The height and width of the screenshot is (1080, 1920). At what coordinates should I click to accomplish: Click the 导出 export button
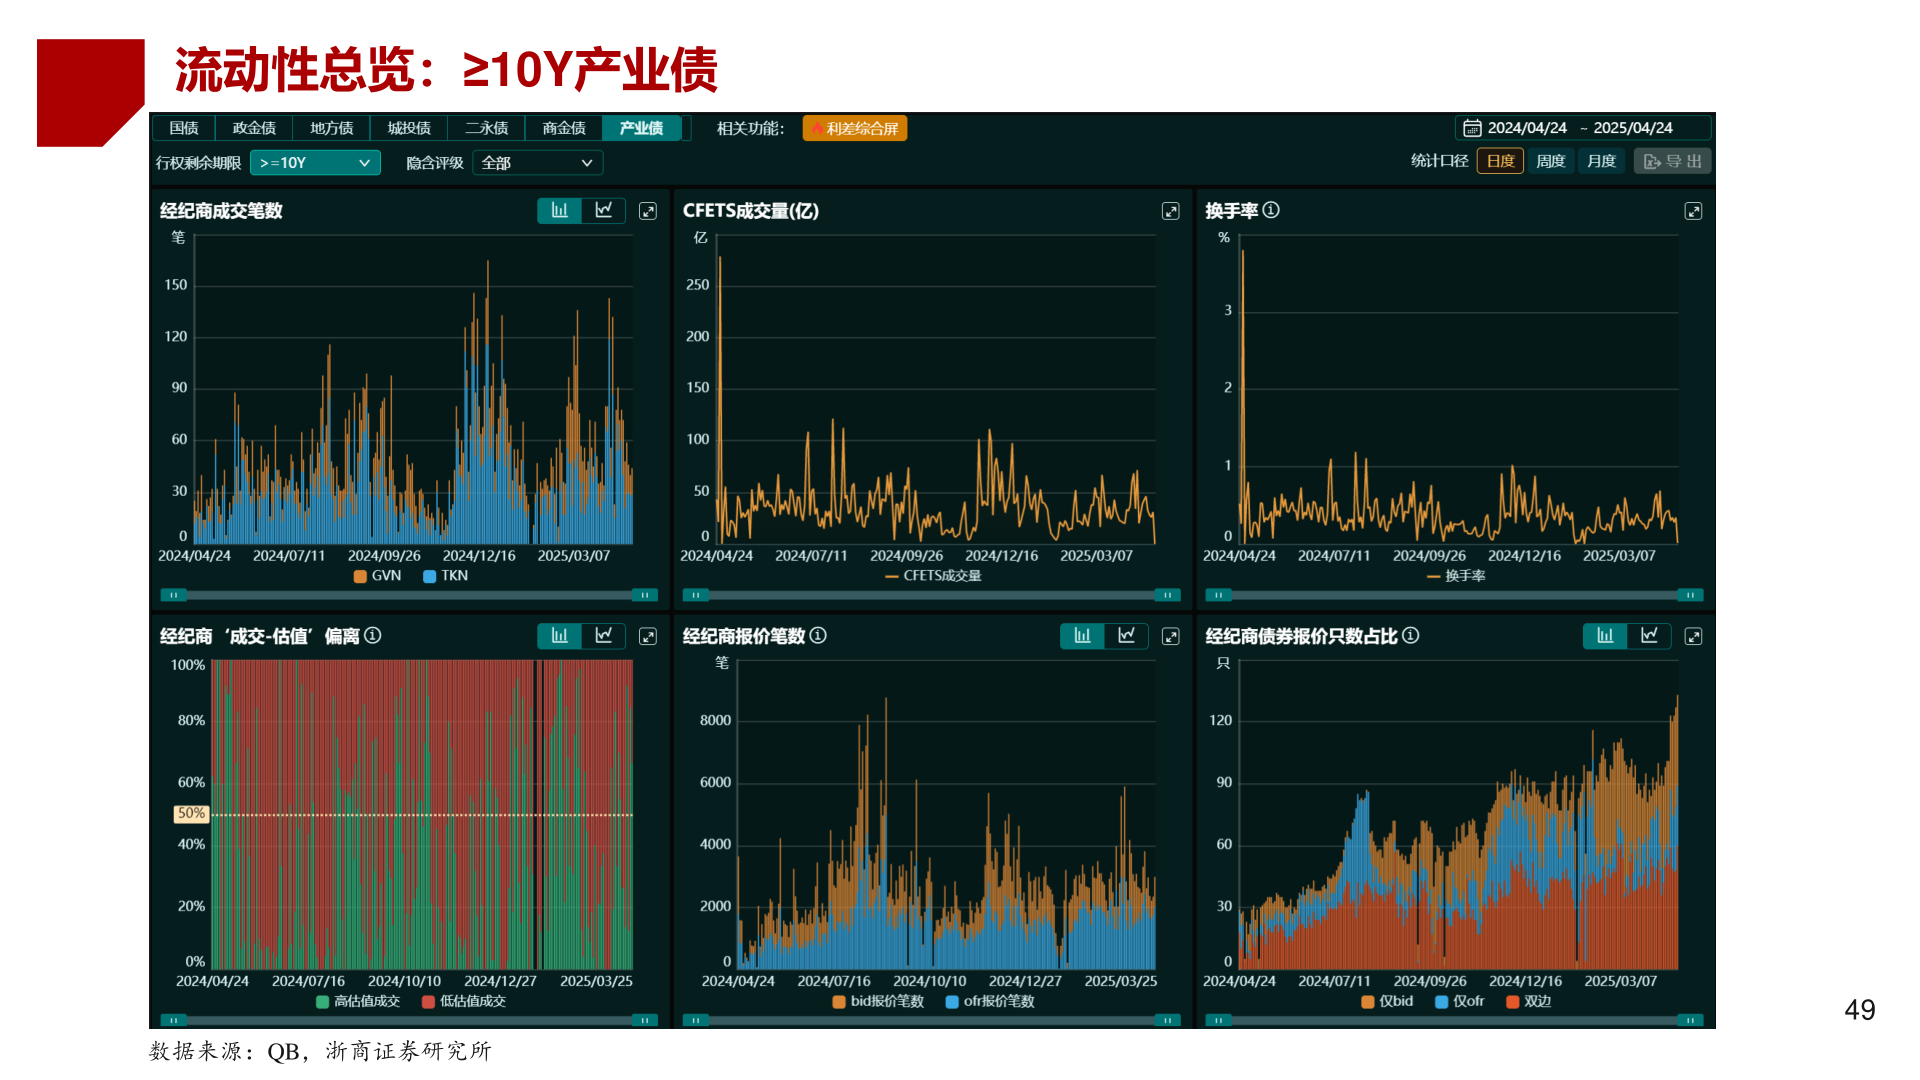pos(1672,161)
